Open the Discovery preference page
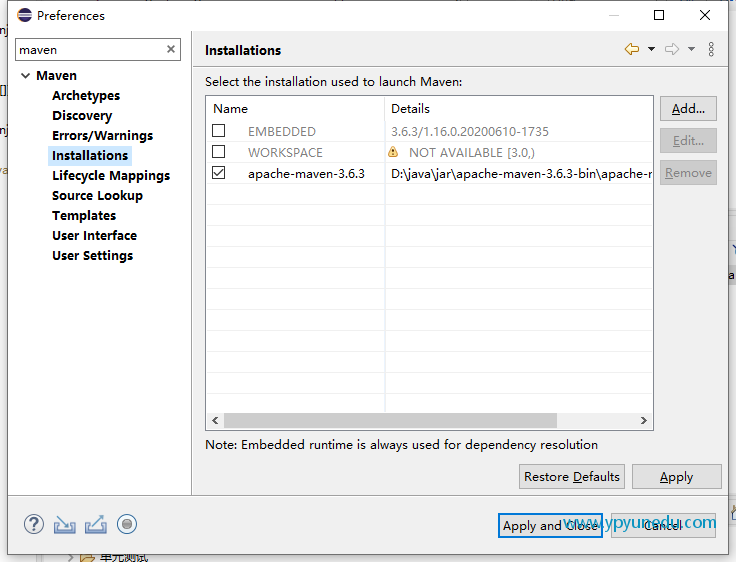This screenshot has width=736, height=562. click(82, 115)
